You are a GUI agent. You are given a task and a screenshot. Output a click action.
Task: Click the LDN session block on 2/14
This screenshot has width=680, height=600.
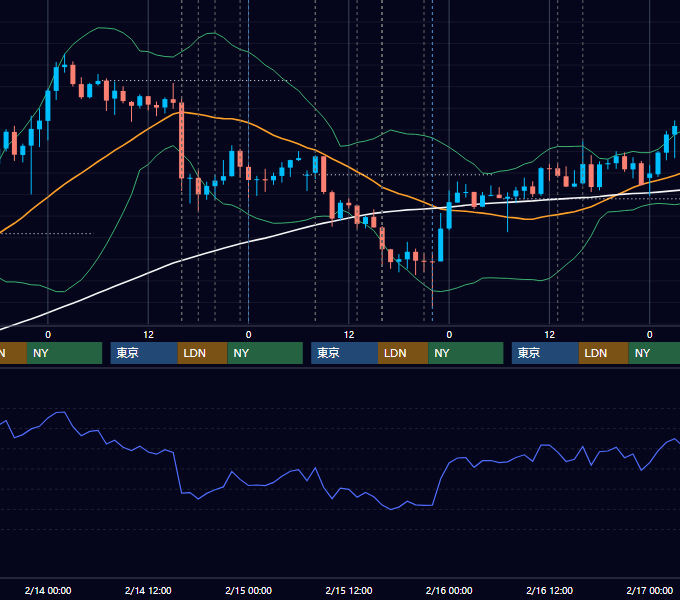(x=203, y=353)
